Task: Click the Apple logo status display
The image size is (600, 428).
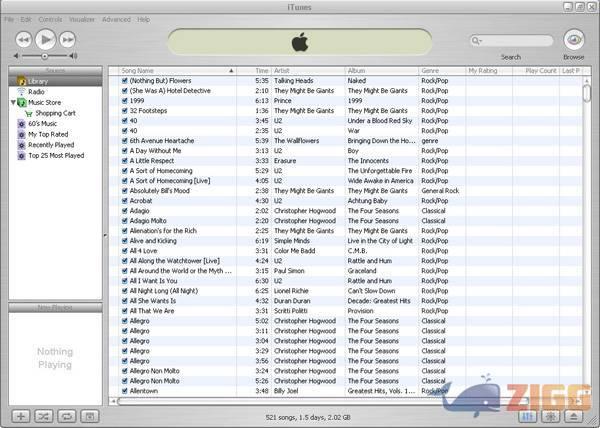Action: 300,42
